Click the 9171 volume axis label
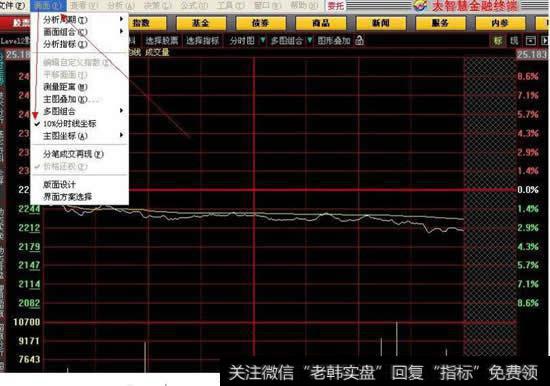This screenshot has height=386, width=550. 29,341
